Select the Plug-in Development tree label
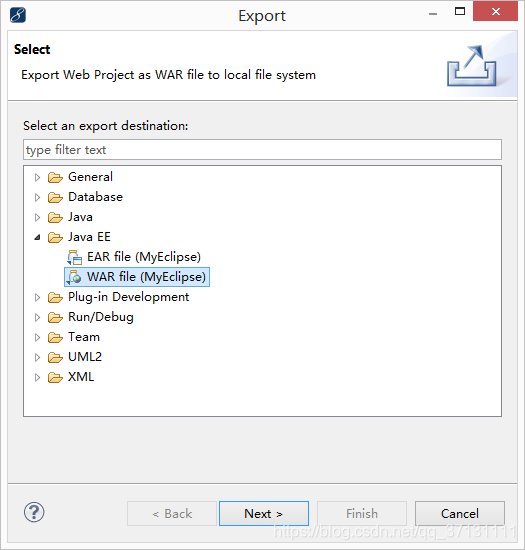Screen dimensions: 525x550 [129, 297]
